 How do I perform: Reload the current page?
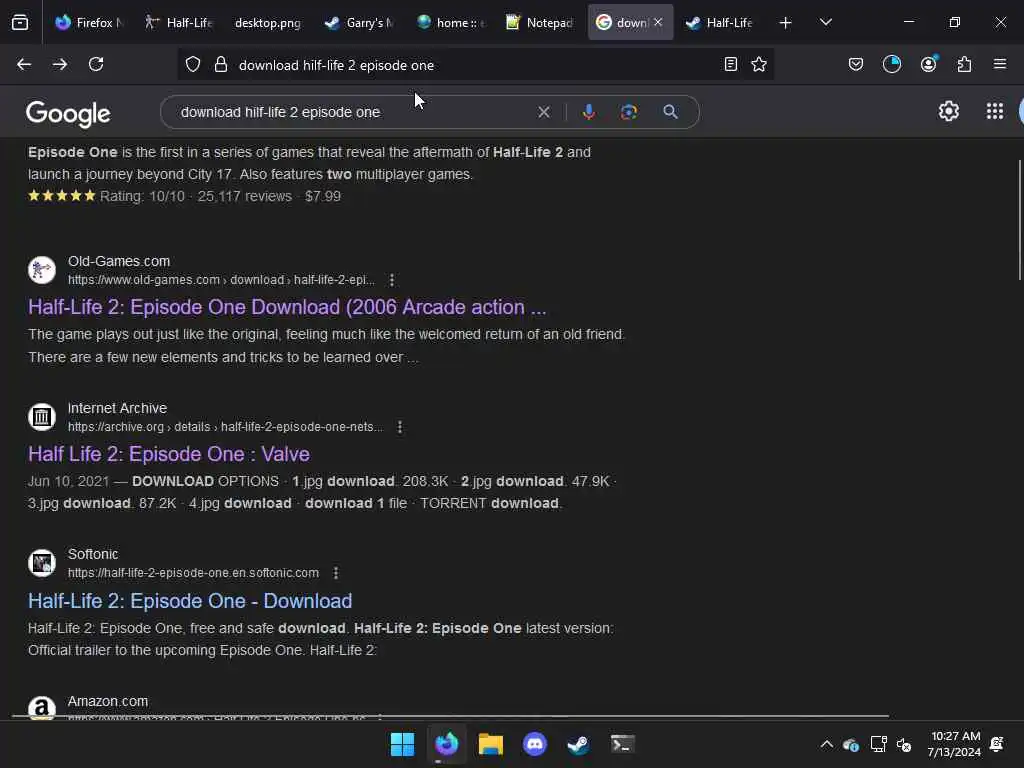(x=96, y=64)
